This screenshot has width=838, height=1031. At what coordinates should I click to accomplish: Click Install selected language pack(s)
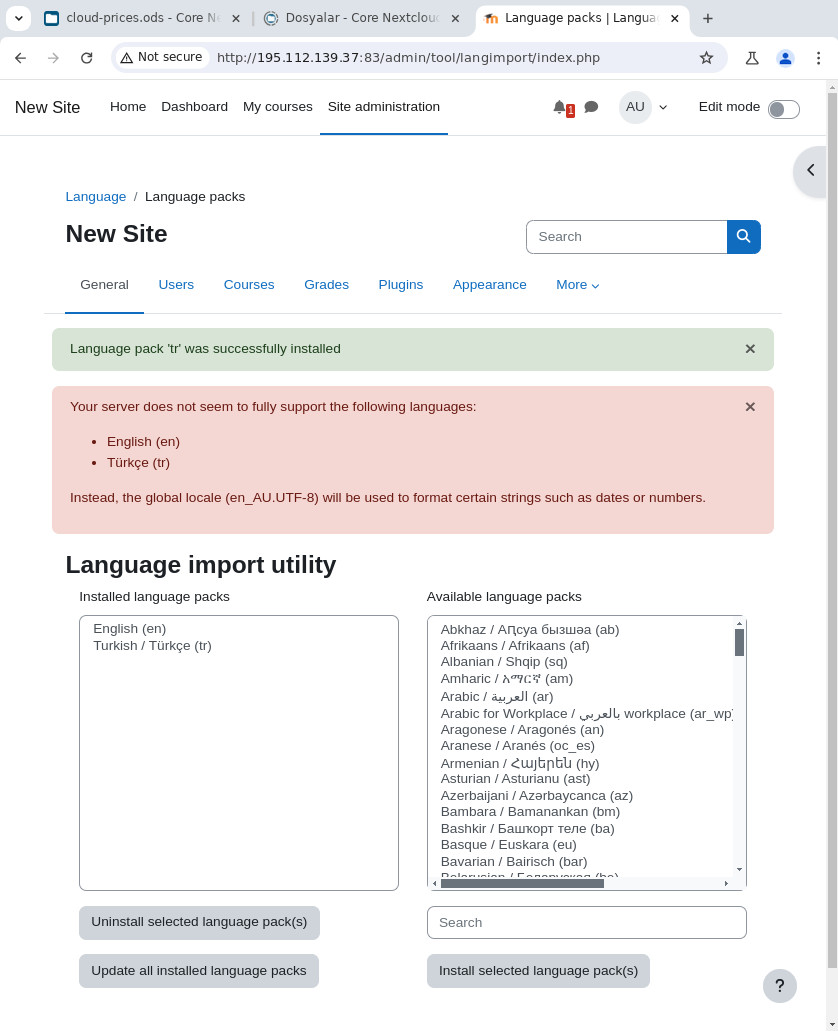point(538,970)
